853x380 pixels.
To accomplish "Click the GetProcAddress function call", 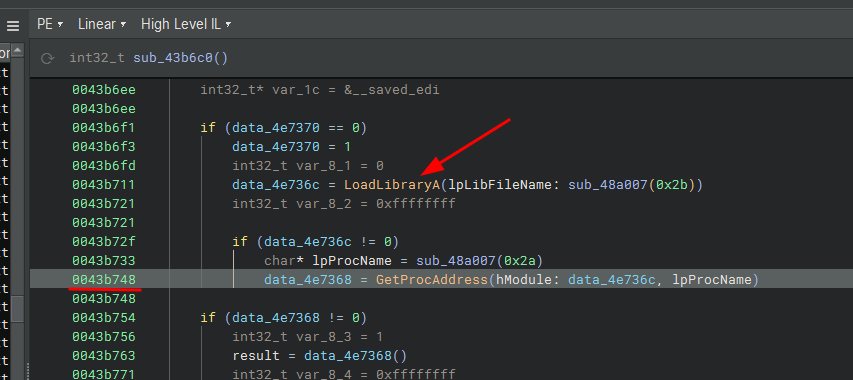I will (431, 280).
